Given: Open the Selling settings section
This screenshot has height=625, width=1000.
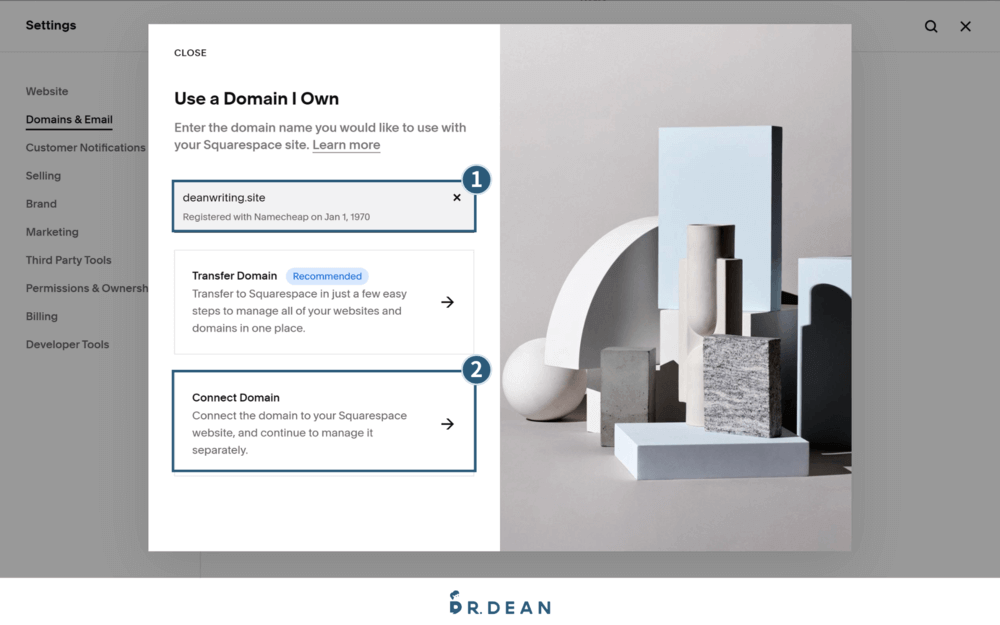Looking at the screenshot, I should 43,175.
